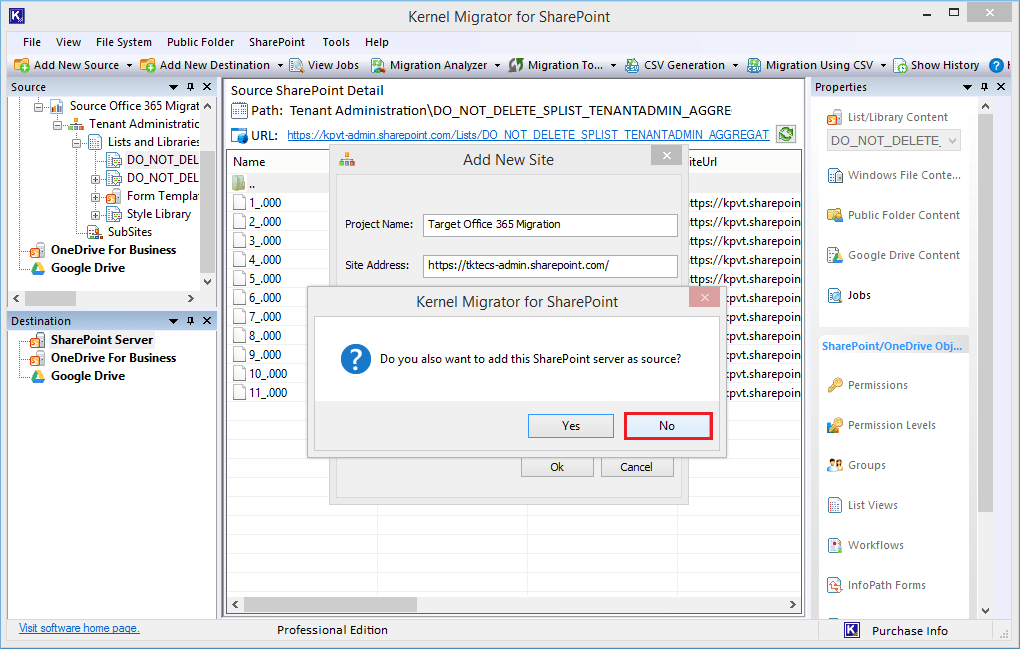Open InfoPath Forms in Properties panel
1020x649 pixels.
tap(876, 585)
